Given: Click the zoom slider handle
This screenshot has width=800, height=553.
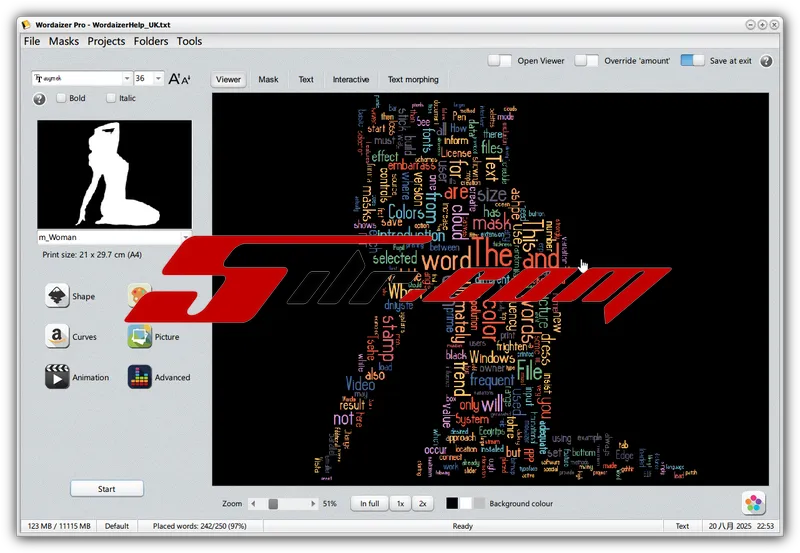Looking at the screenshot, I should click(273, 504).
